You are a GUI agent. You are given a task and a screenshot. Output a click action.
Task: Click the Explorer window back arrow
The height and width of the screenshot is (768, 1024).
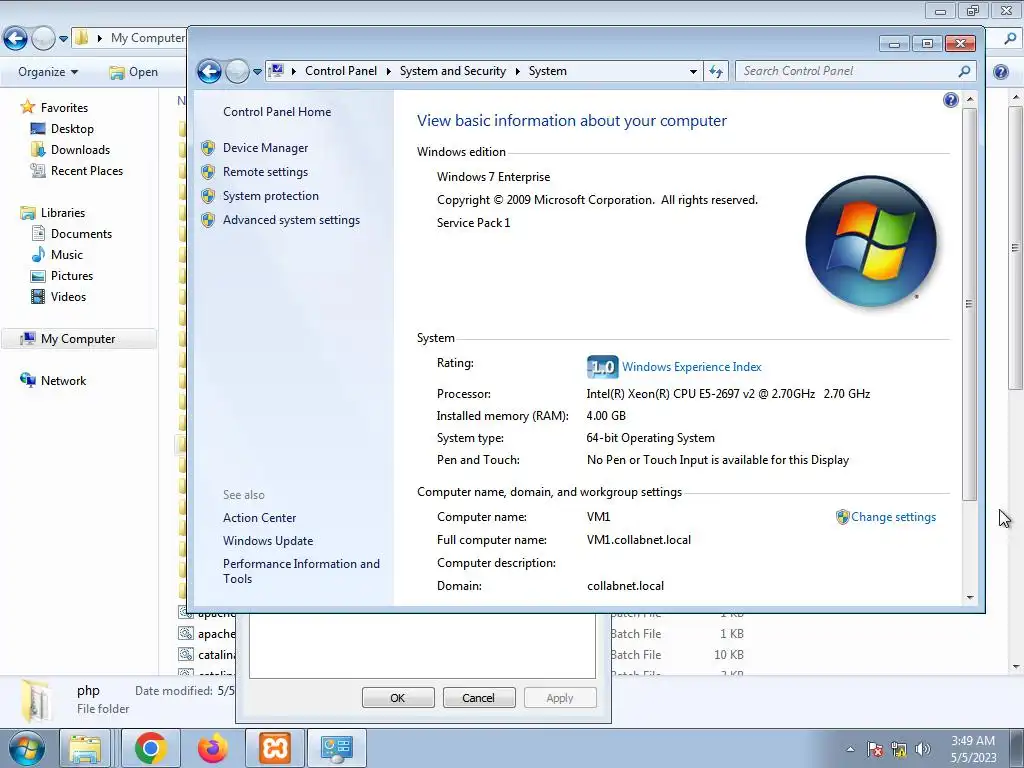click(x=16, y=39)
